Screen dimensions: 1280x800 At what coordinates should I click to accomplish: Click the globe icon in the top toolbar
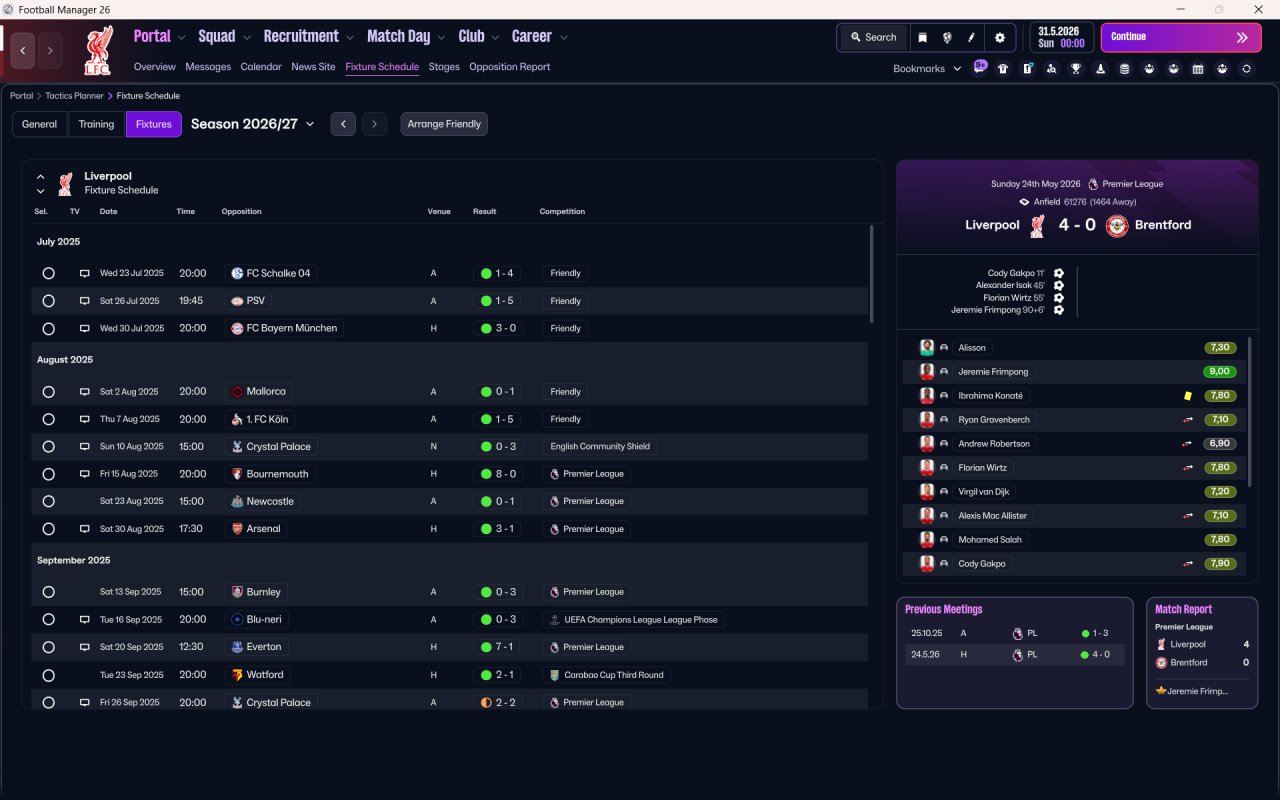click(x=947, y=37)
